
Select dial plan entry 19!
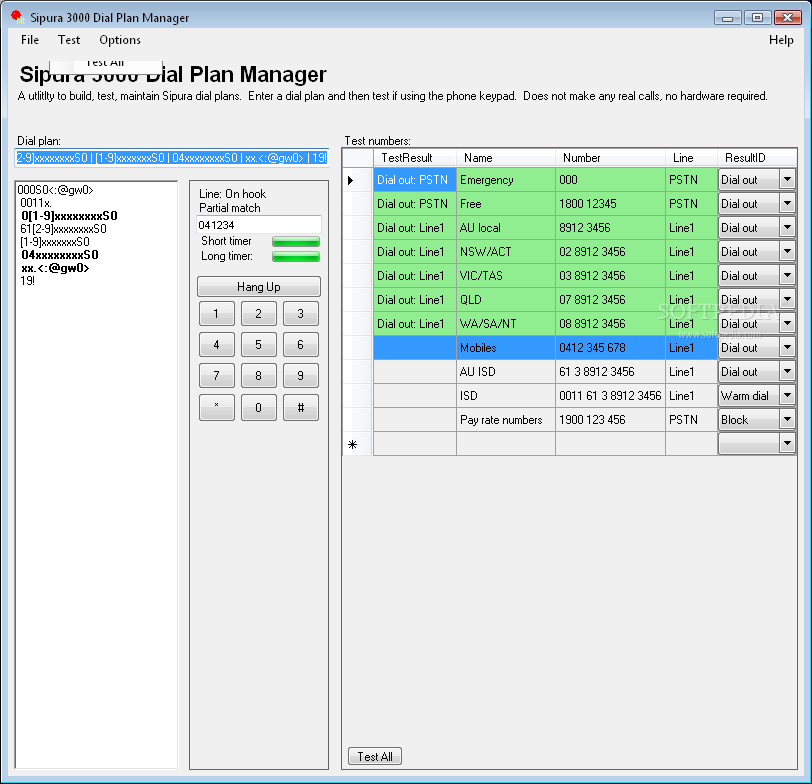[x=27, y=281]
